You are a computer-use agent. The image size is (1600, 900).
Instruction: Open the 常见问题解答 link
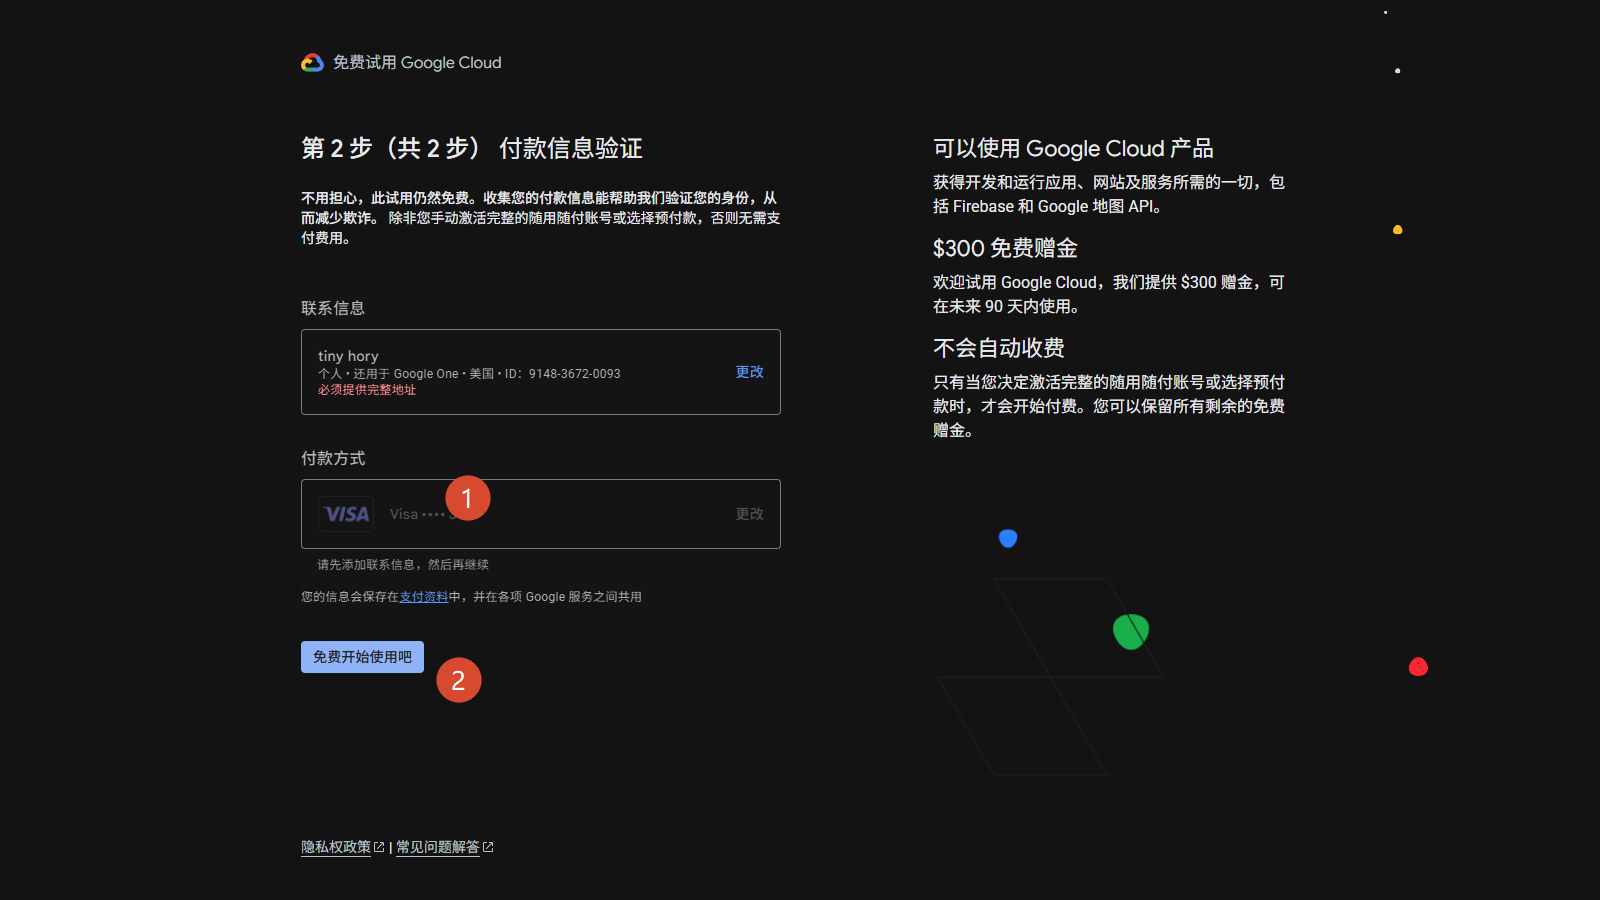[438, 847]
